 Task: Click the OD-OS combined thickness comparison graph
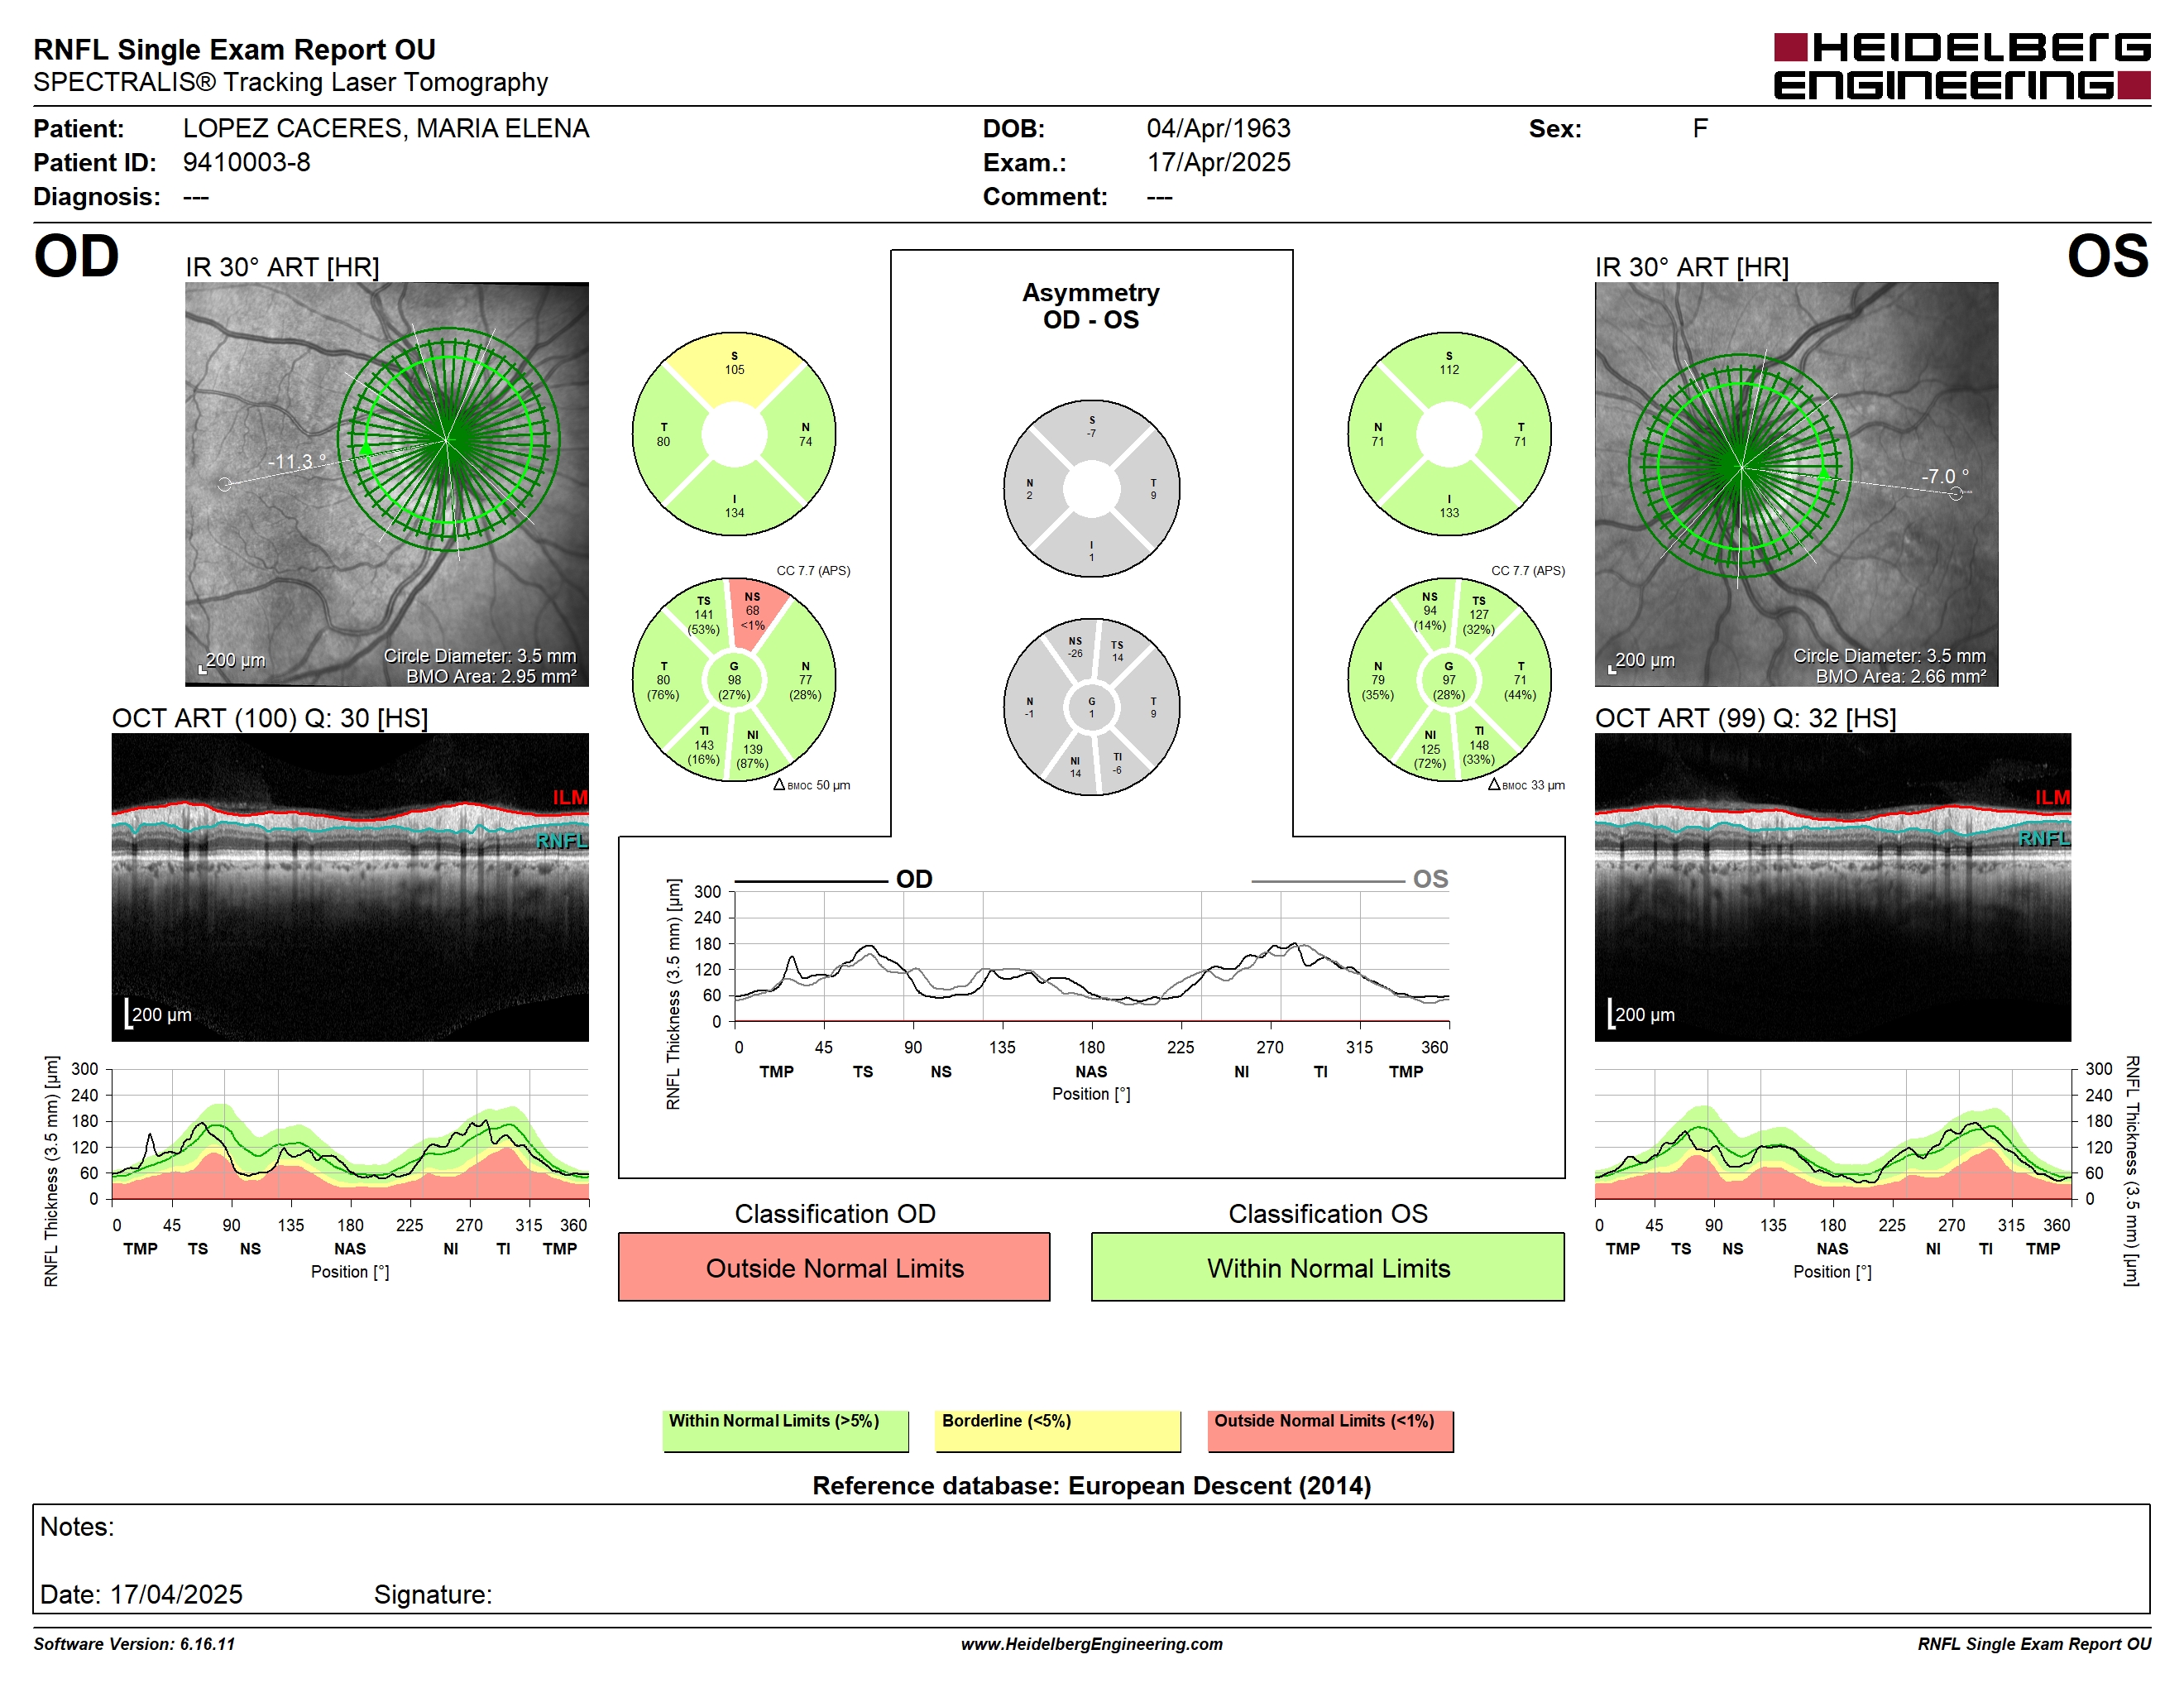click(x=1092, y=957)
